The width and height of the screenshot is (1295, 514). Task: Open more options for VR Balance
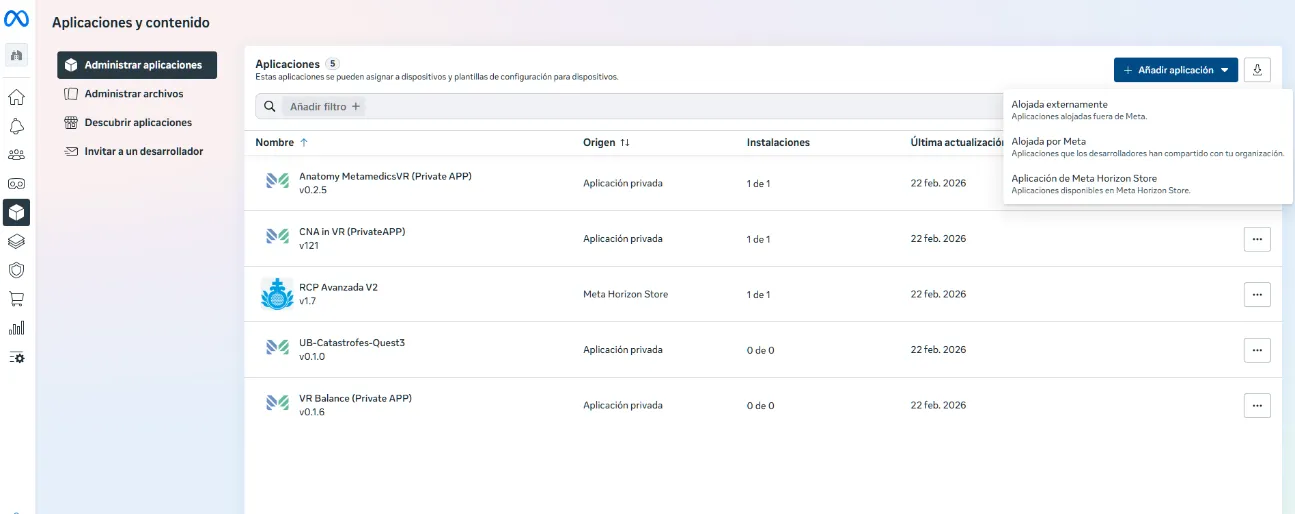[x=1257, y=405]
